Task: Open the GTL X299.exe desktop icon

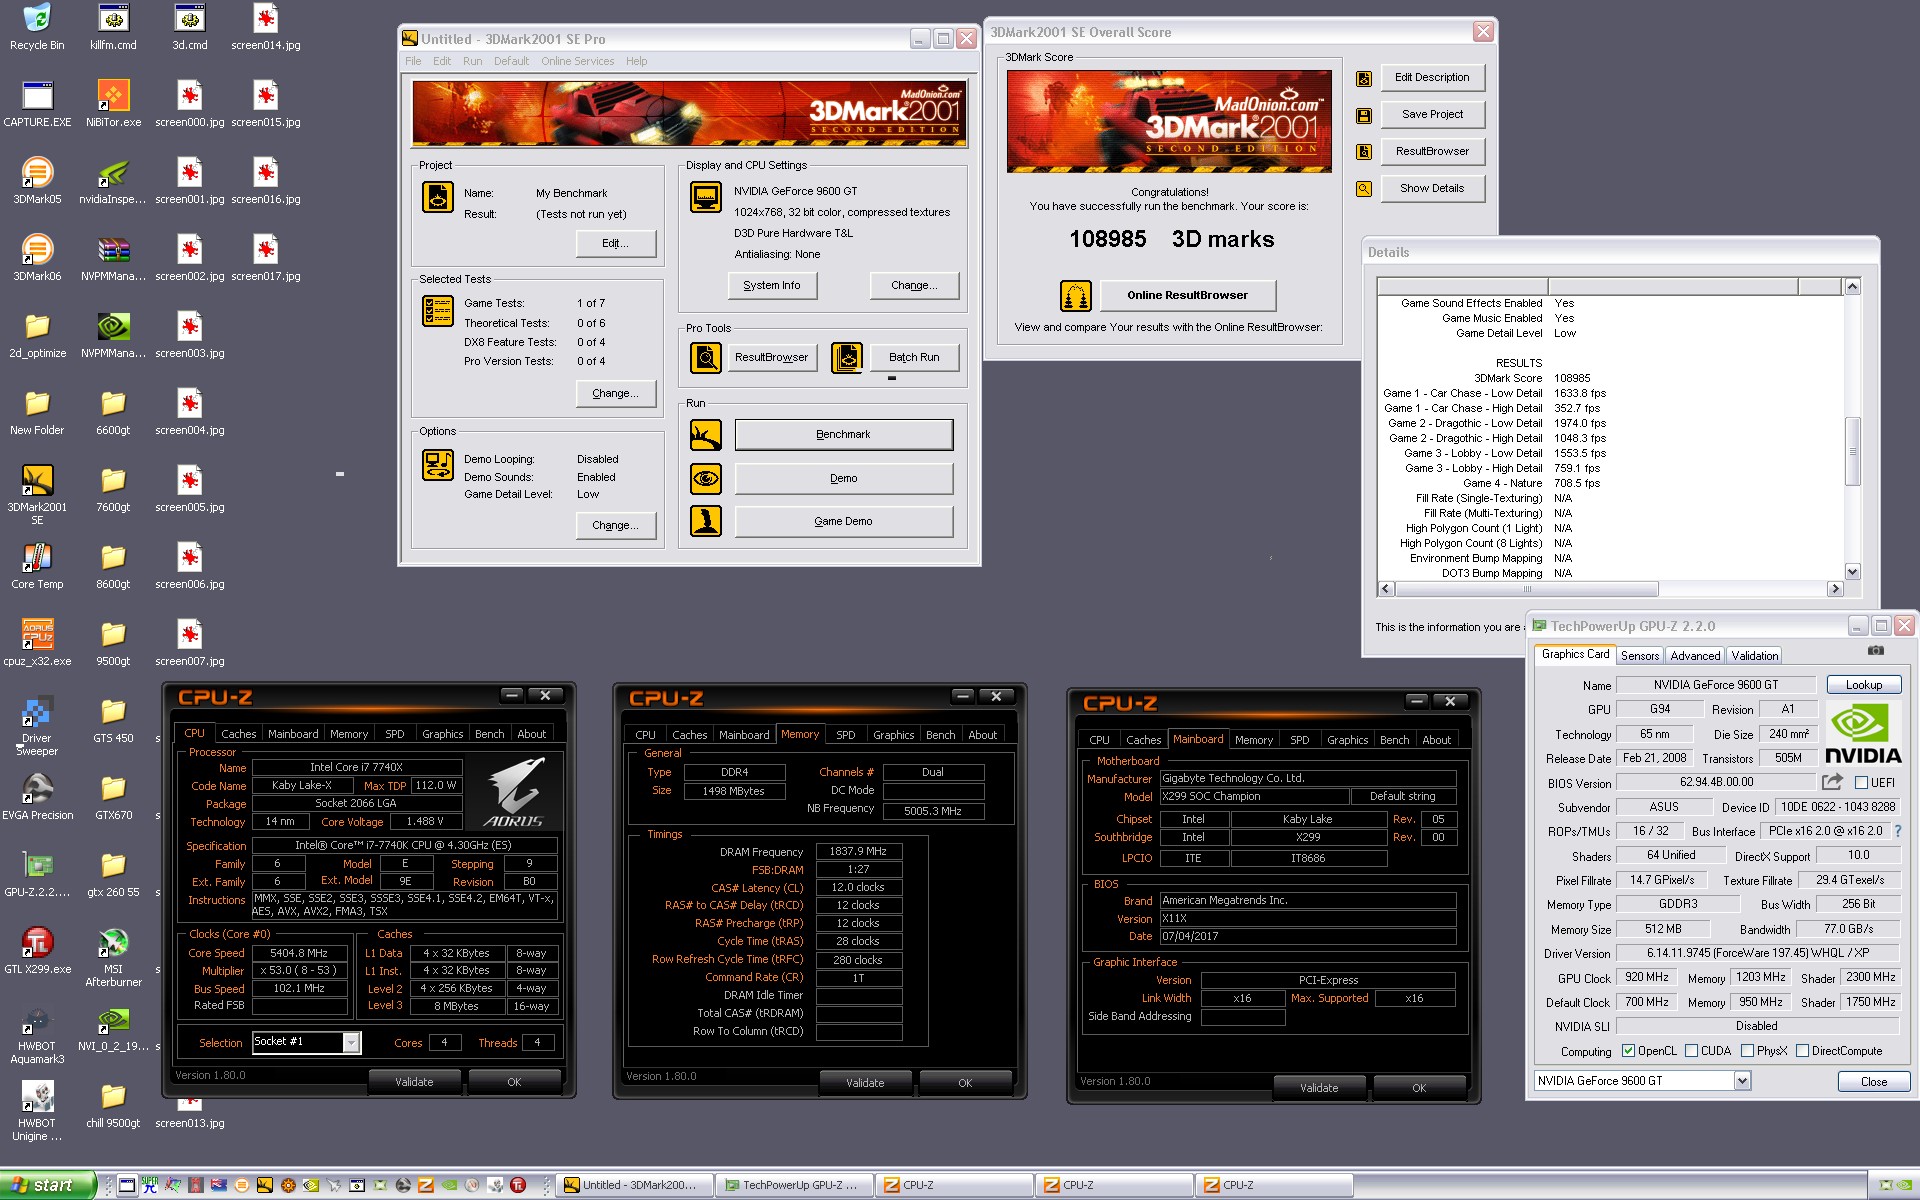Action: pos(37,951)
